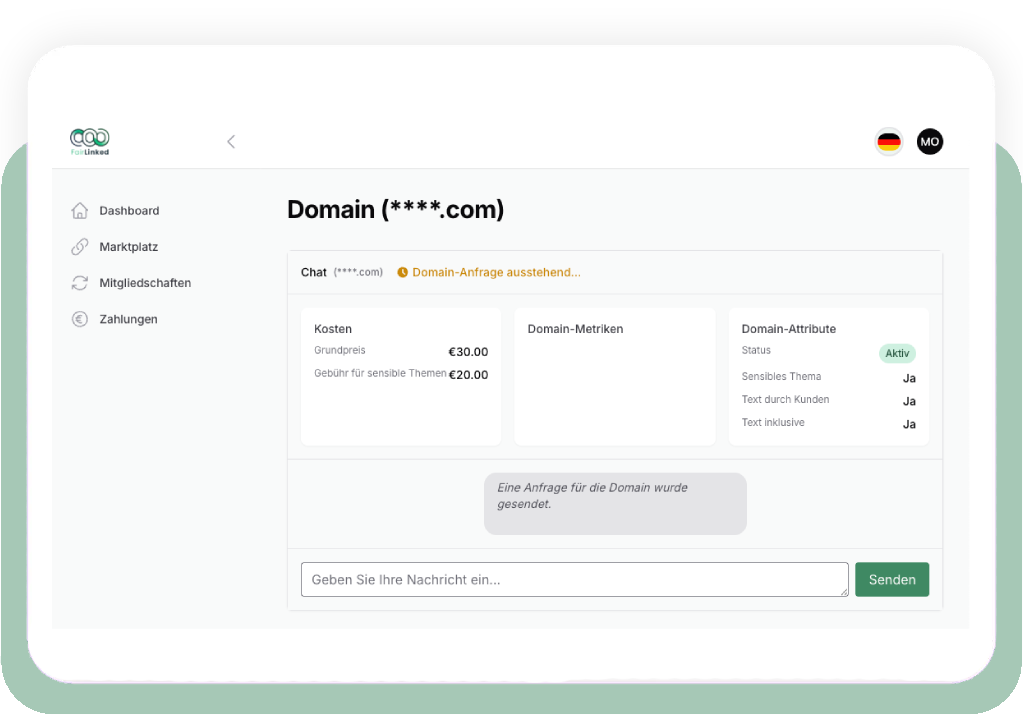Click the Domain-Metriken card
This screenshot has width=1023, height=715.
pyautogui.click(x=614, y=376)
